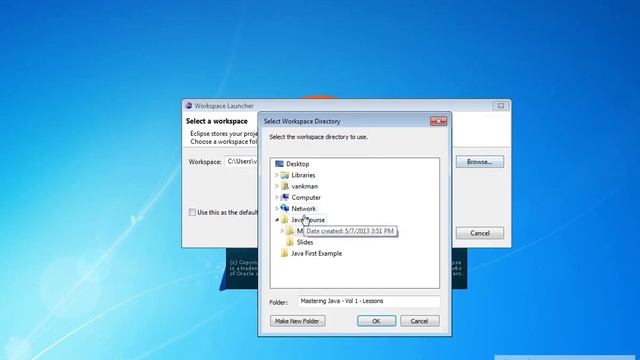Expand the Libraries tree node
The image size is (640, 360).
pyautogui.click(x=277, y=175)
